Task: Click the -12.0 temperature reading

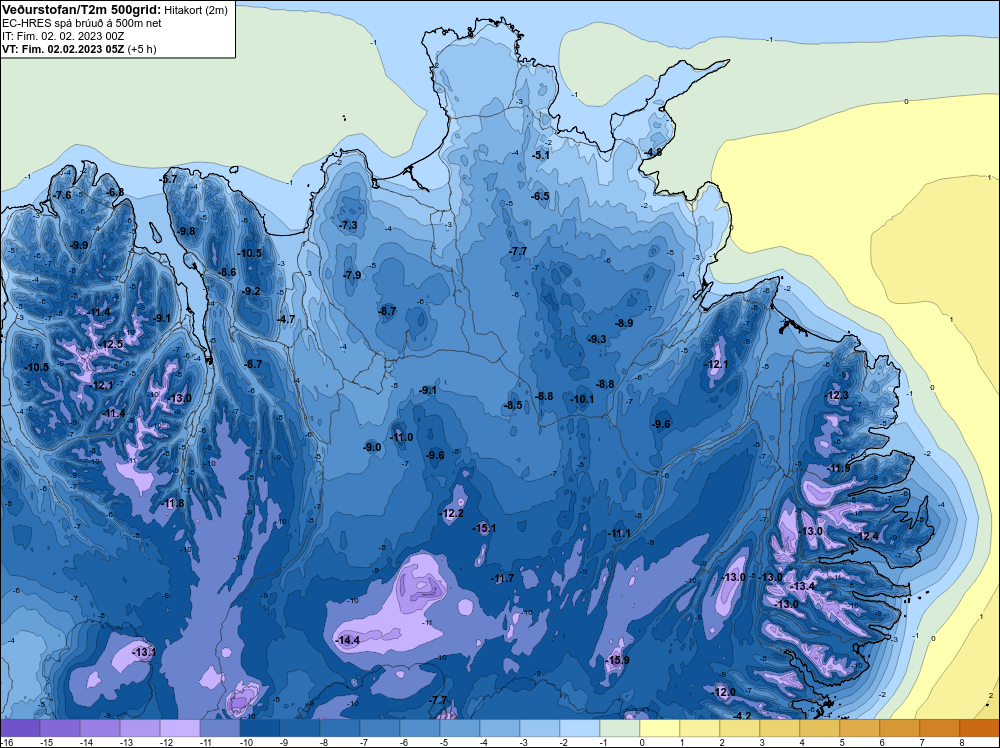Action: [x=724, y=693]
